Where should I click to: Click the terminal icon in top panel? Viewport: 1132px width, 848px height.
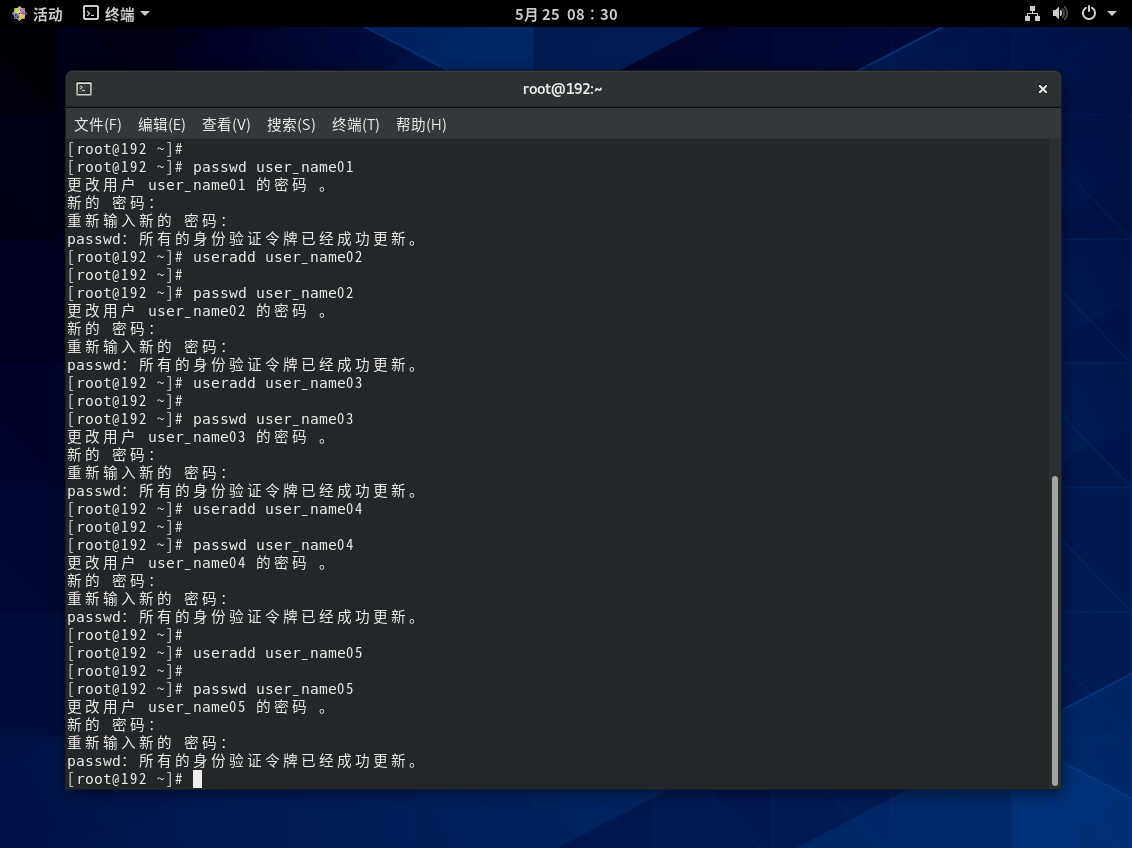91,14
